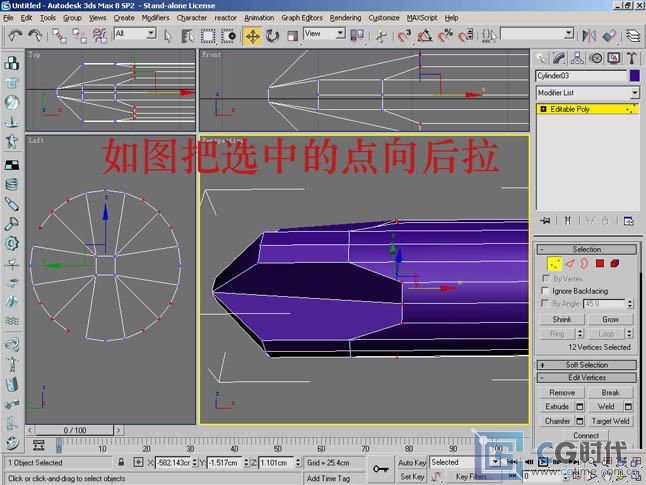
Task: Switch to the Create command panel tab
Action: 541,59
